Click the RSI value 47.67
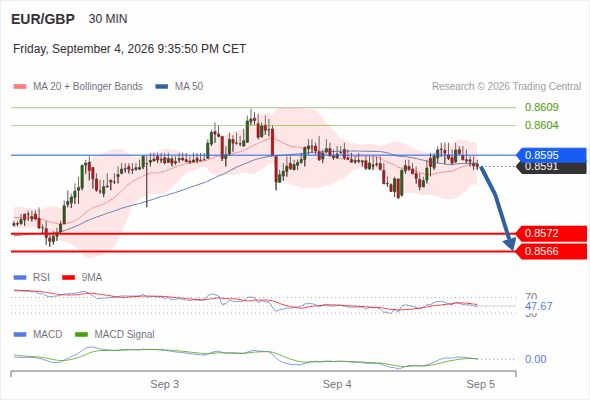This screenshot has height=400, width=590. [x=539, y=306]
